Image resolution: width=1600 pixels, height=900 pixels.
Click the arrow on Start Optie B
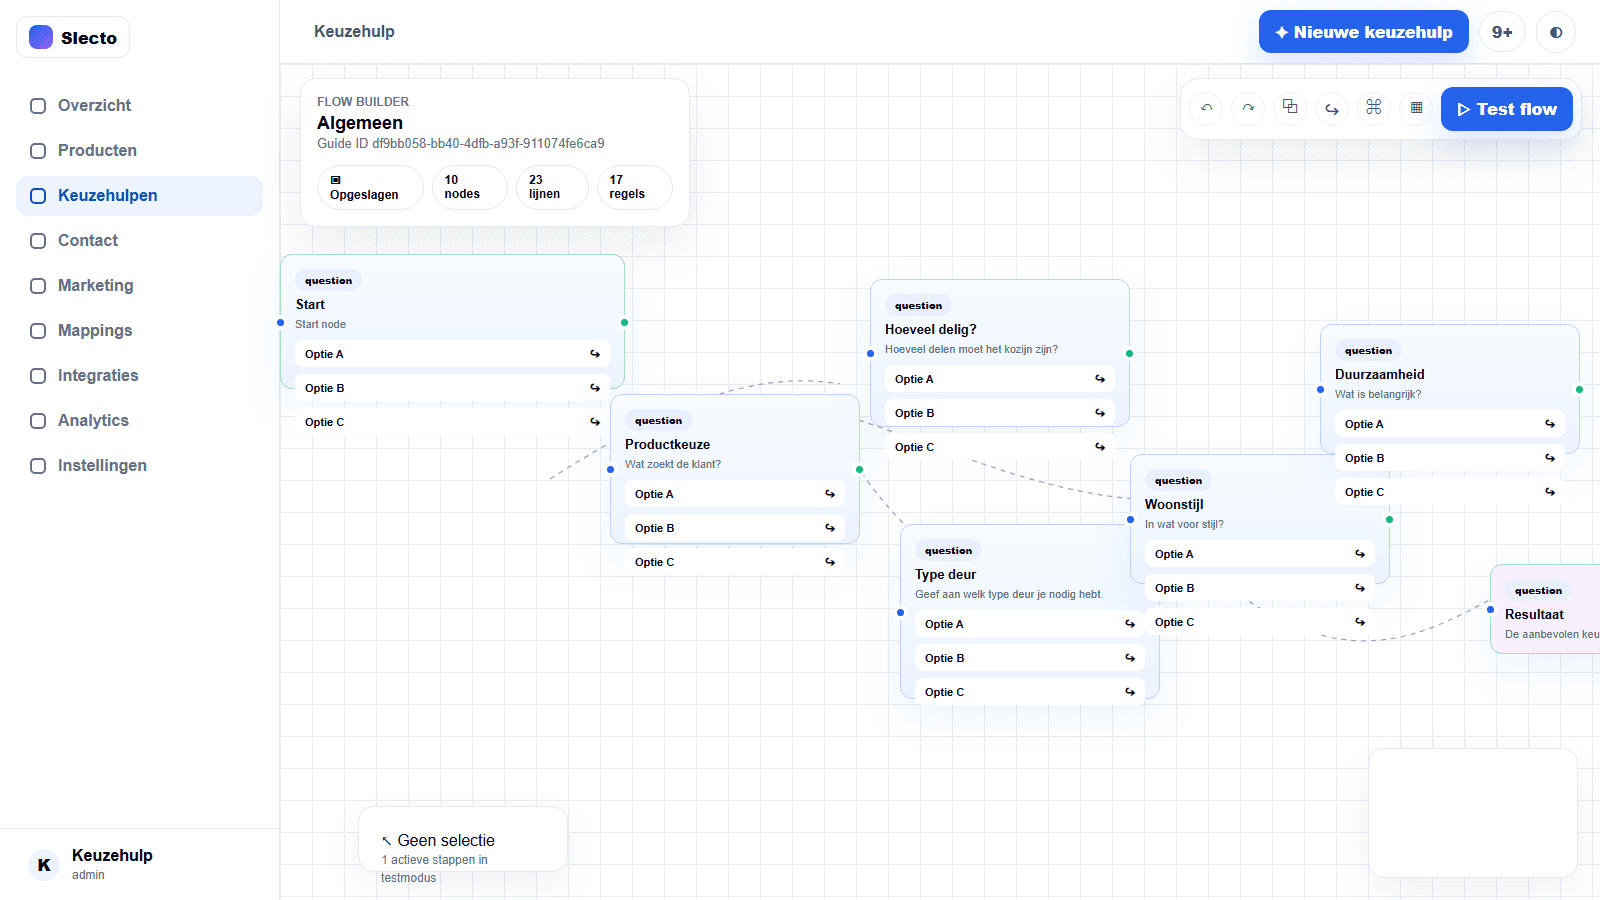point(595,388)
